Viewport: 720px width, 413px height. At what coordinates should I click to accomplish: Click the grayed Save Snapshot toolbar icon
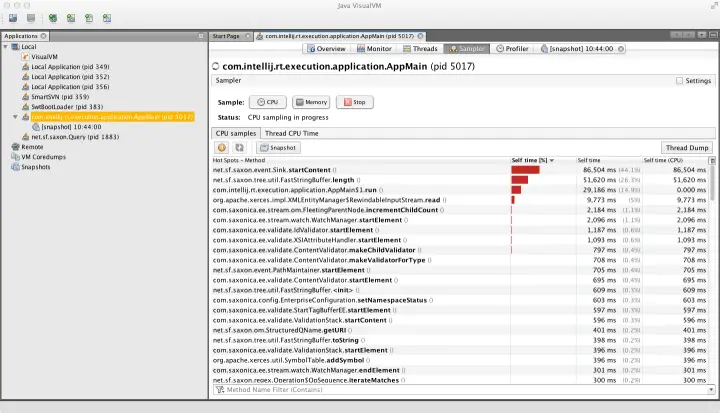31,18
